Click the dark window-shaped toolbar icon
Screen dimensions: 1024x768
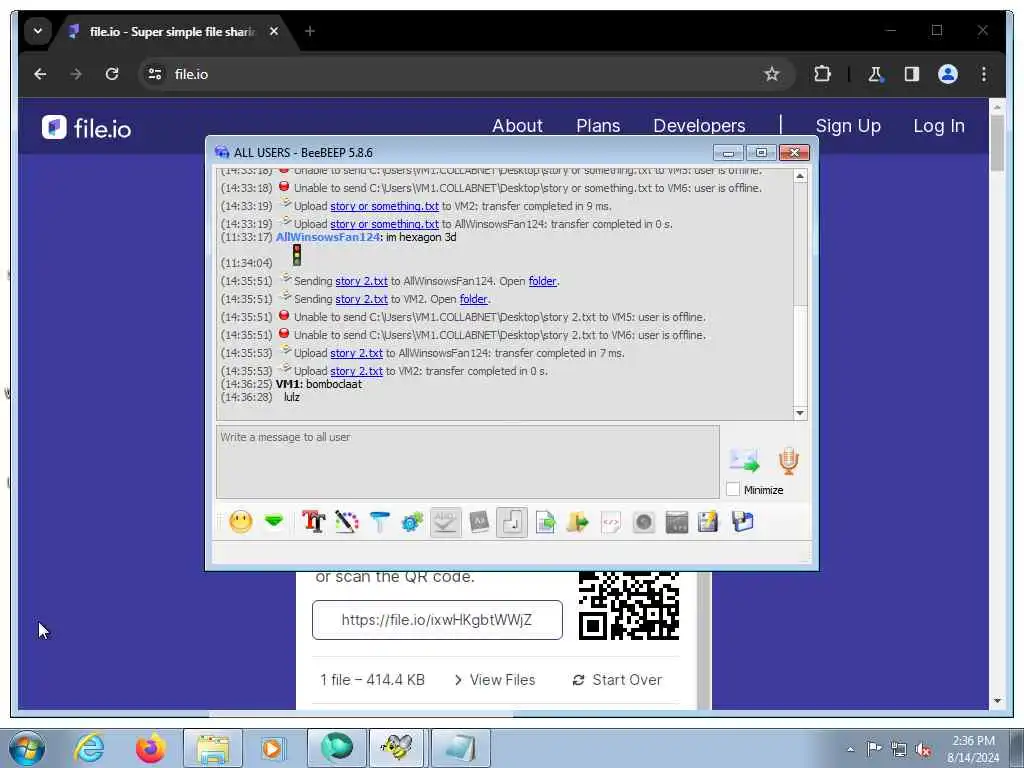(x=677, y=522)
